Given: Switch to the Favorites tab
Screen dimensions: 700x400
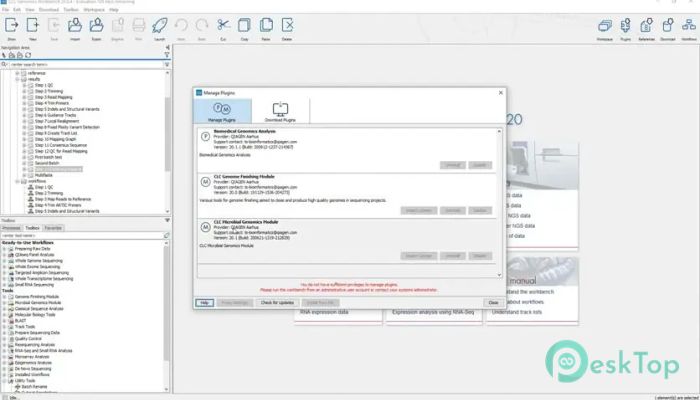Looking at the screenshot, I should pyautogui.click(x=53, y=228).
